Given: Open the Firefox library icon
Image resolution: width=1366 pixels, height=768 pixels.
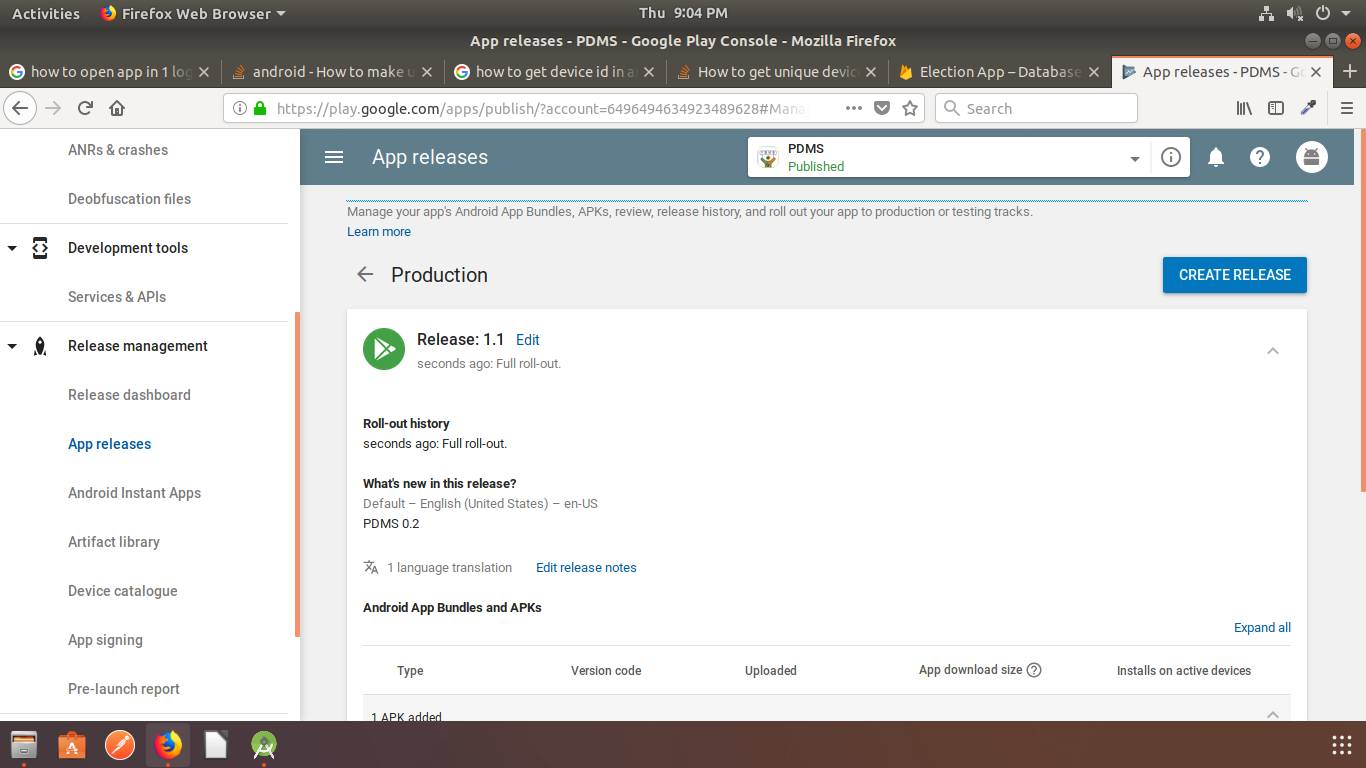Looking at the screenshot, I should [x=1244, y=108].
